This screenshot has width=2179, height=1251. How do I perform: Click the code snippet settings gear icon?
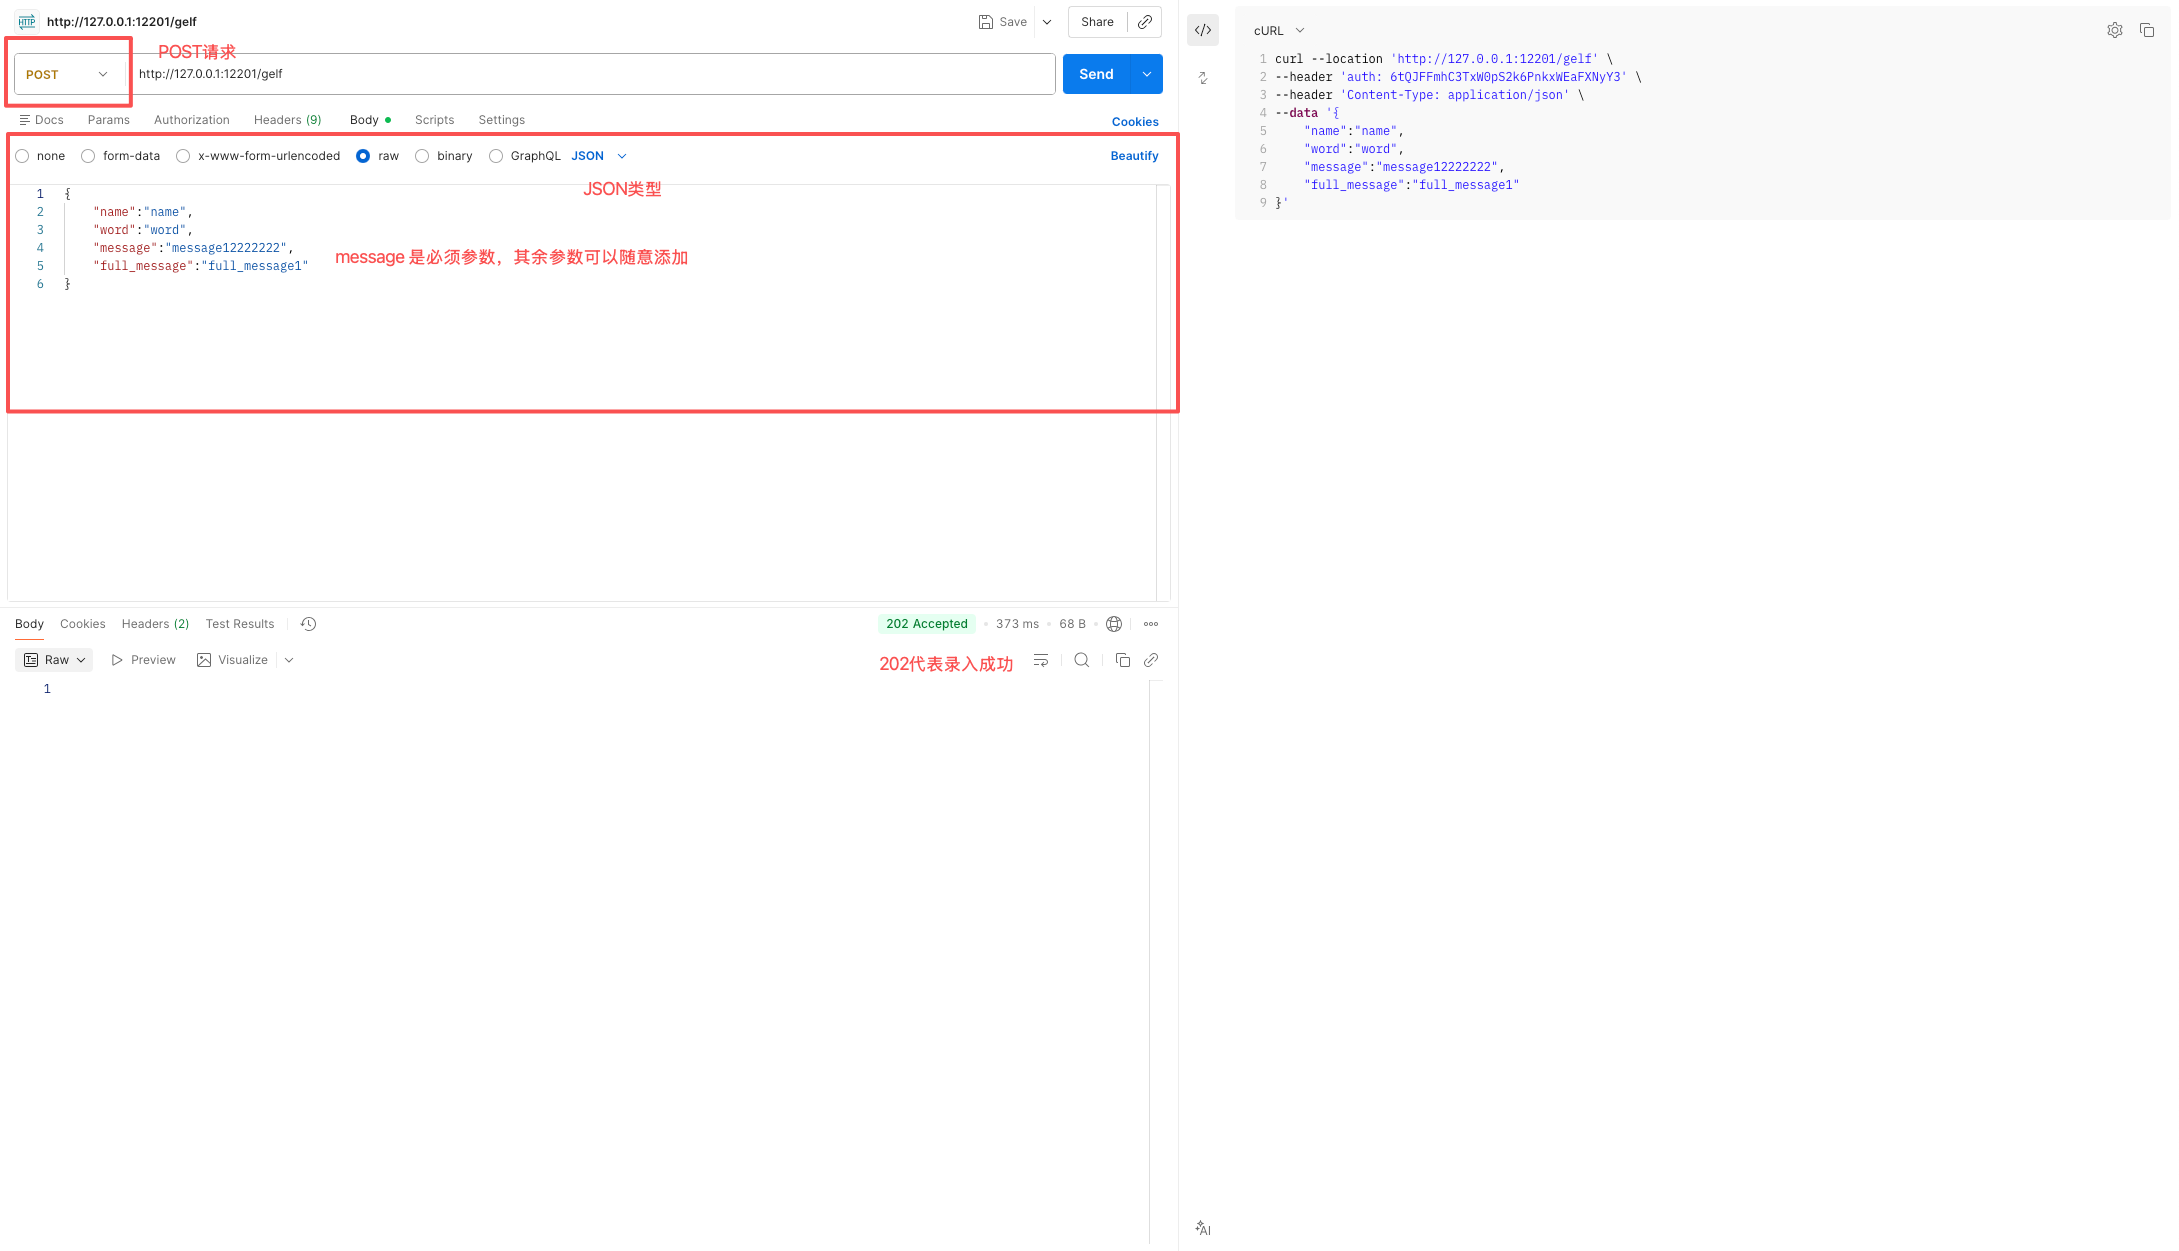point(2114,30)
